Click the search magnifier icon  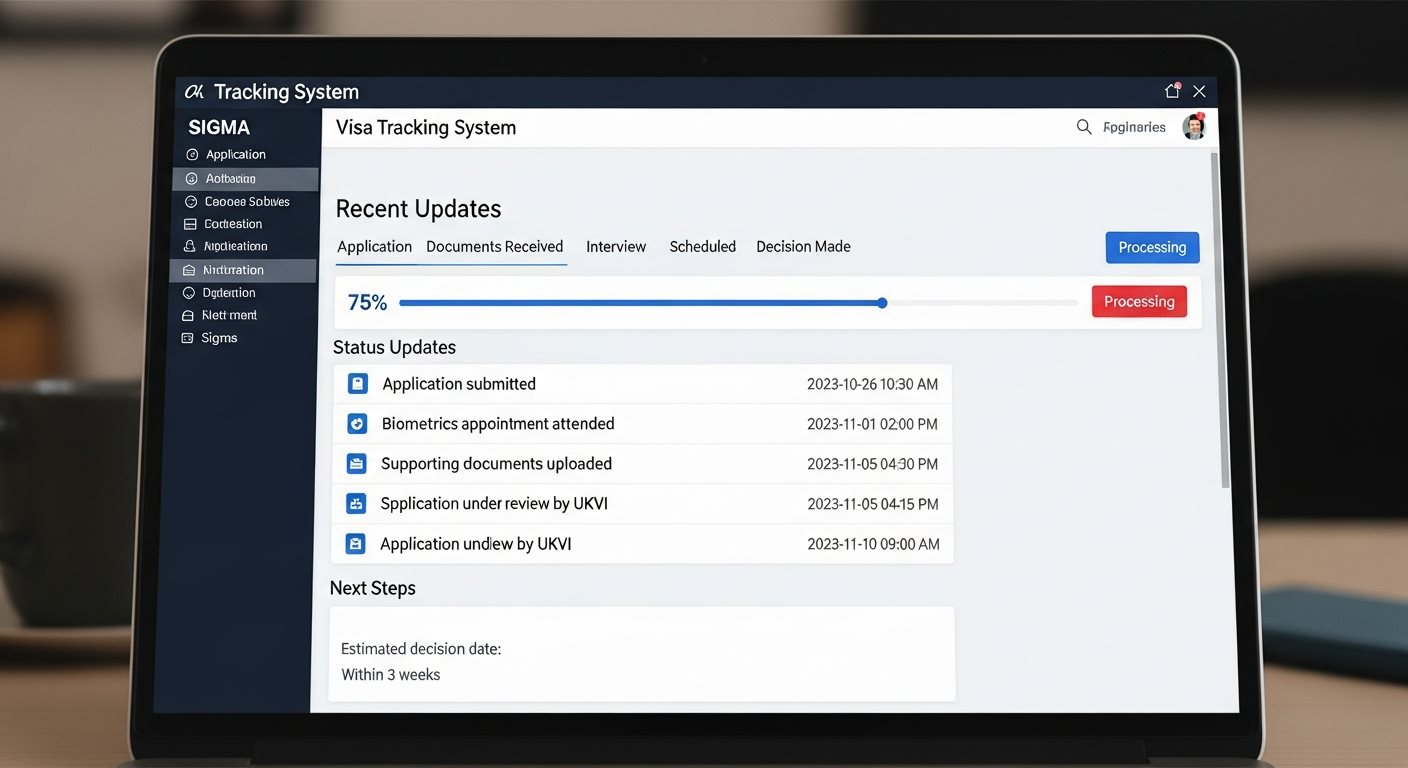pos(1083,127)
